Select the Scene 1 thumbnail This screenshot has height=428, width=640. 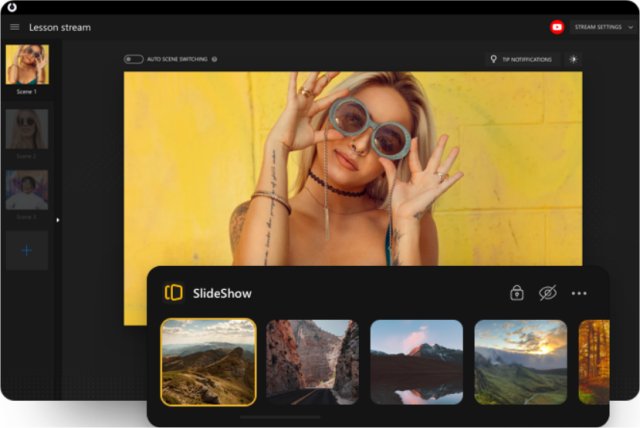pyautogui.click(x=27, y=64)
